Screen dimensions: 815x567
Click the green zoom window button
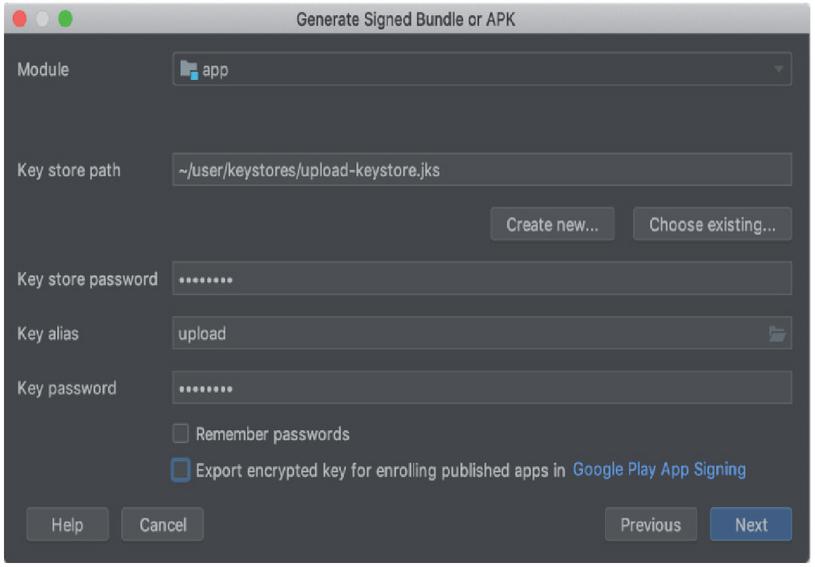(x=65, y=19)
